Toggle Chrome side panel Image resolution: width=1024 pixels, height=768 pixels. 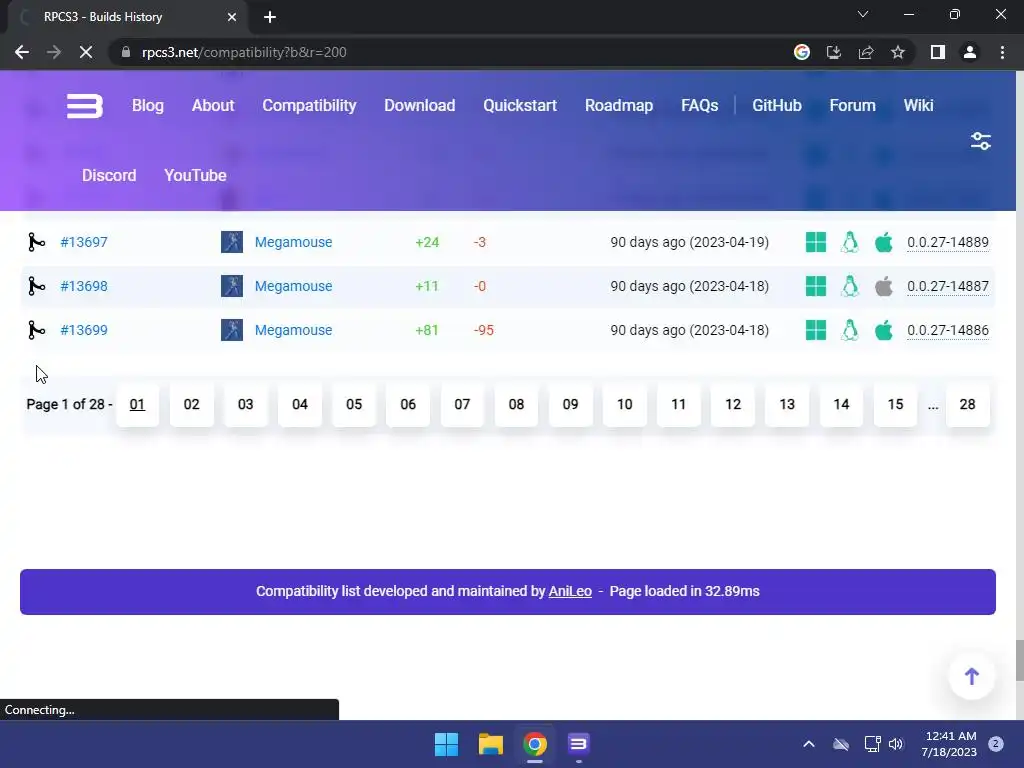(x=938, y=52)
